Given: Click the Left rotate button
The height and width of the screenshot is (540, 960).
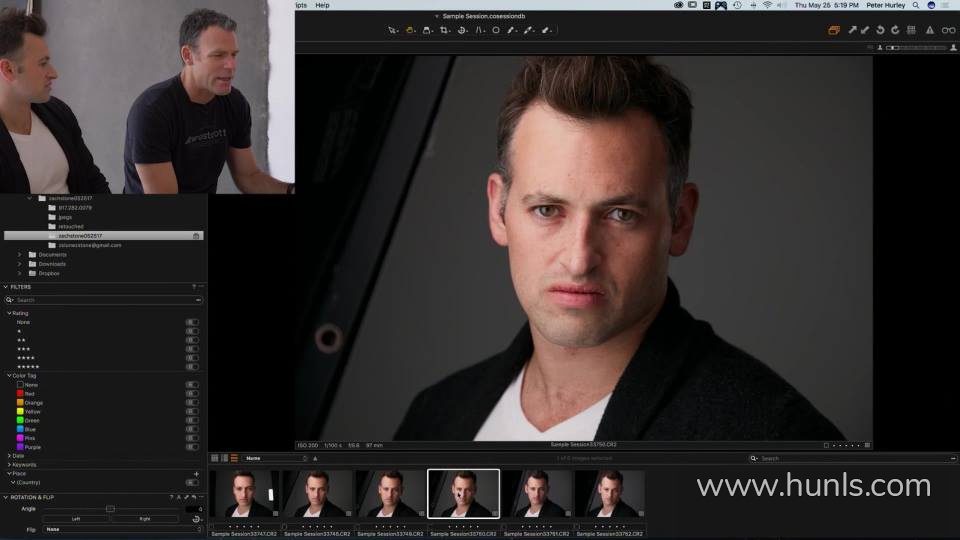Looking at the screenshot, I should tap(76, 519).
